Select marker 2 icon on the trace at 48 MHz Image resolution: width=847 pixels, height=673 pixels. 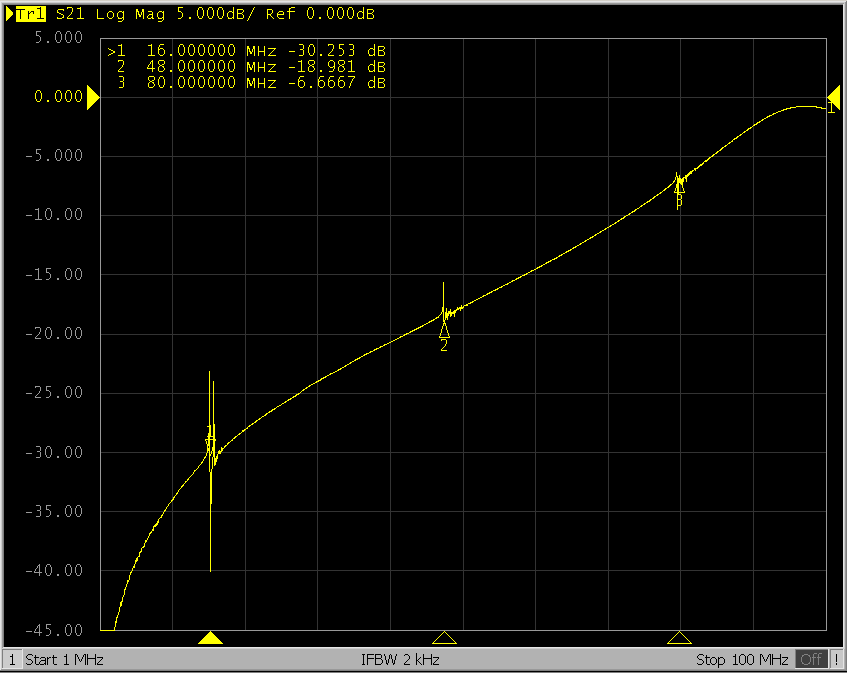pyautogui.click(x=444, y=331)
